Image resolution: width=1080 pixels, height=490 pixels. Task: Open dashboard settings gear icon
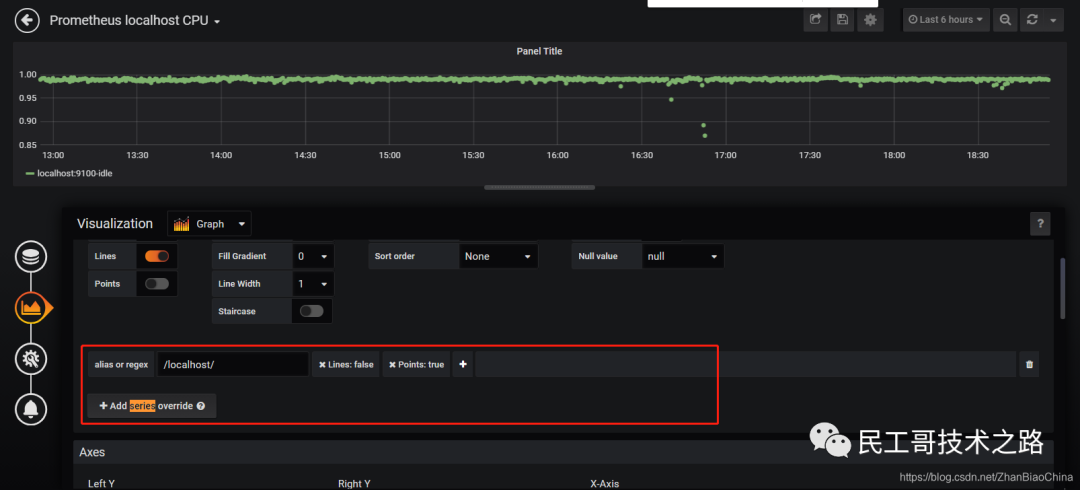pos(870,19)
